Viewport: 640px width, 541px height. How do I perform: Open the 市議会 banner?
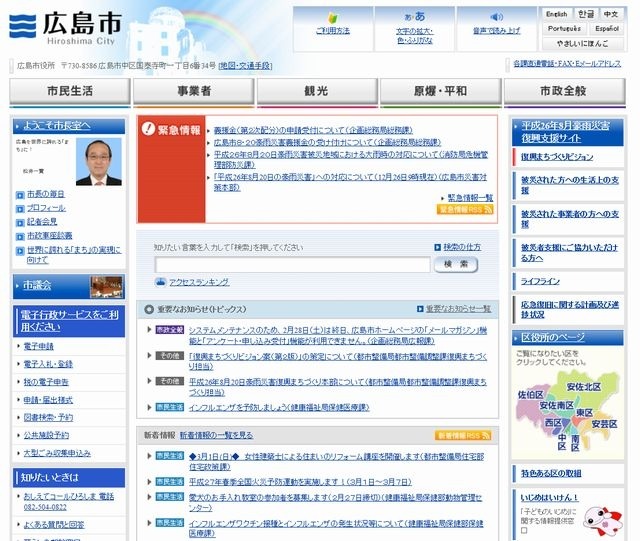[69, 286]
